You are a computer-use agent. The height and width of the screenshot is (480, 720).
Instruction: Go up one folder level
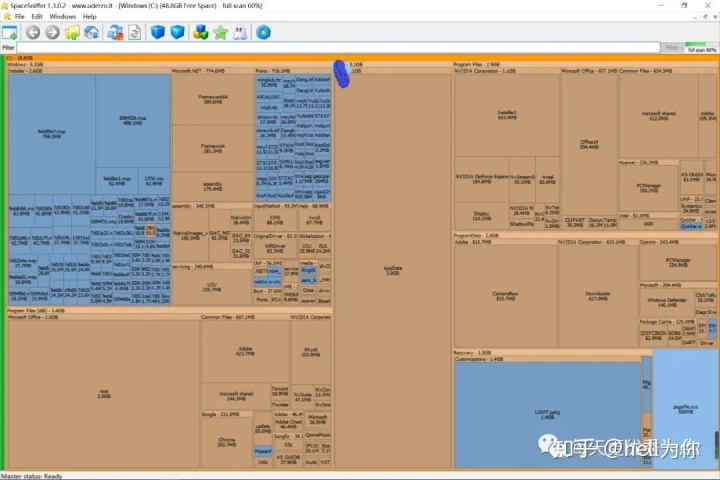tap(72, 32)
